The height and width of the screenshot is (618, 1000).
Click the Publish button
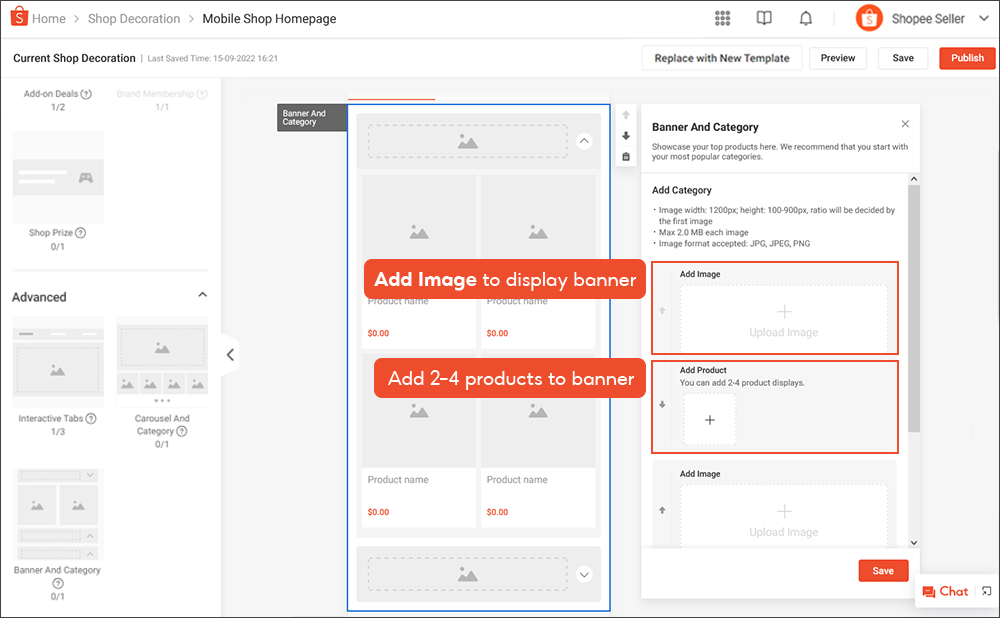(967, 58)
